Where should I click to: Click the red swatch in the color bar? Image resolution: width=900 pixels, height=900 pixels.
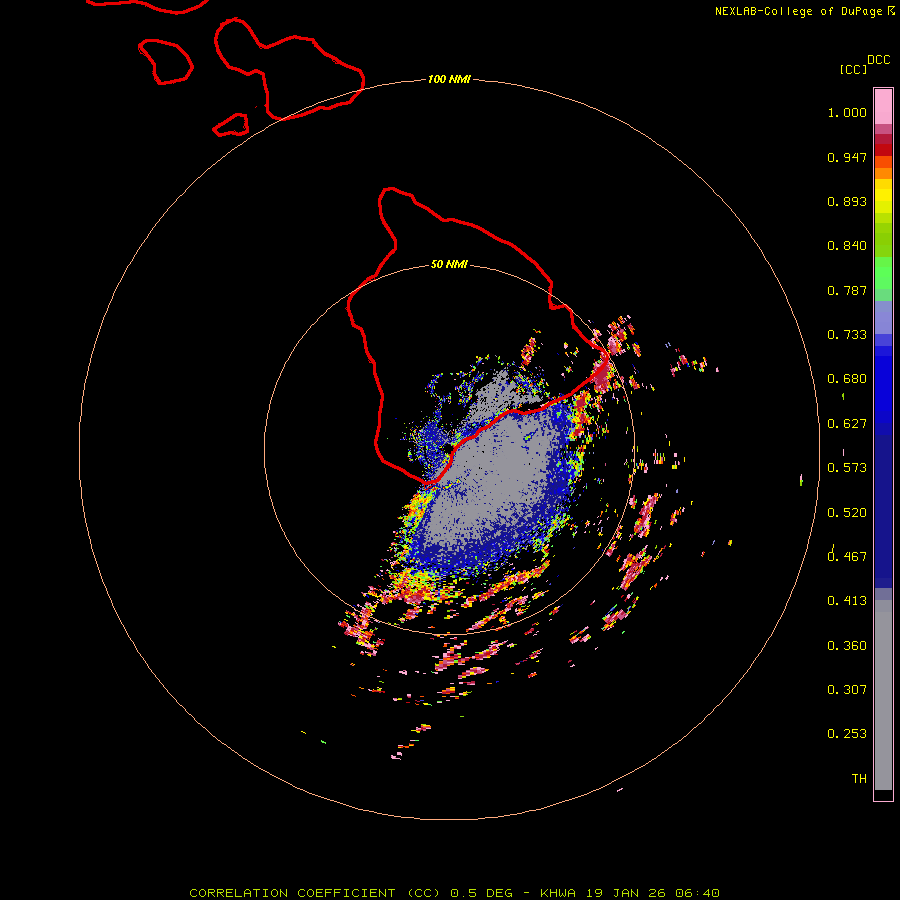click(x=883, y=150)
